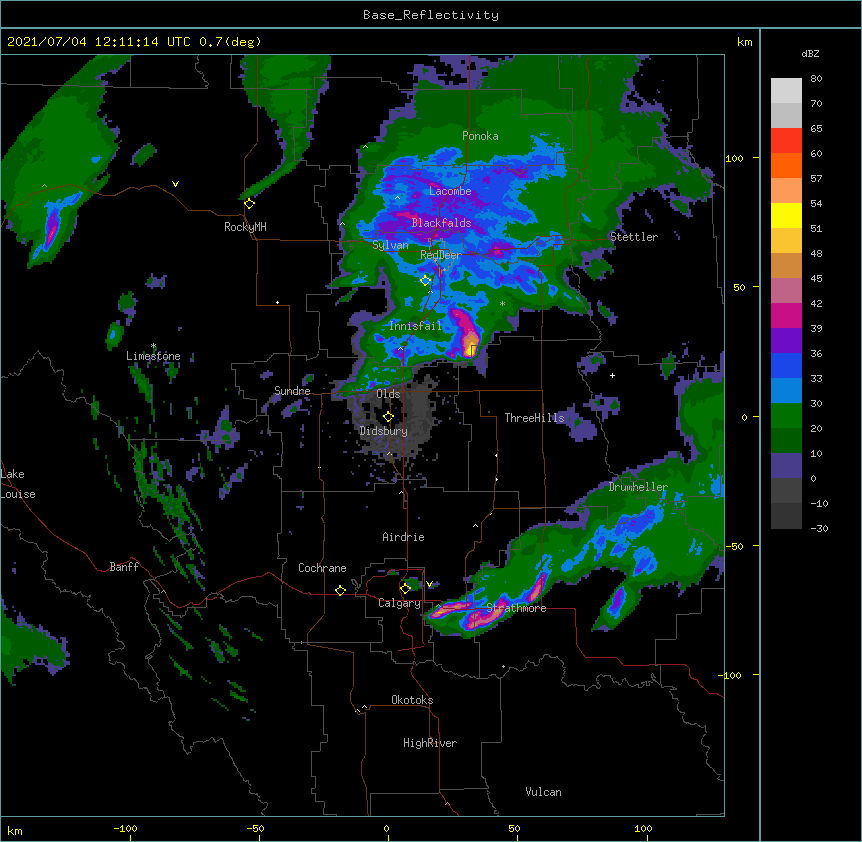Select the Sundre town label
This screenshot has height=842, width=862.
coord(292,391)
